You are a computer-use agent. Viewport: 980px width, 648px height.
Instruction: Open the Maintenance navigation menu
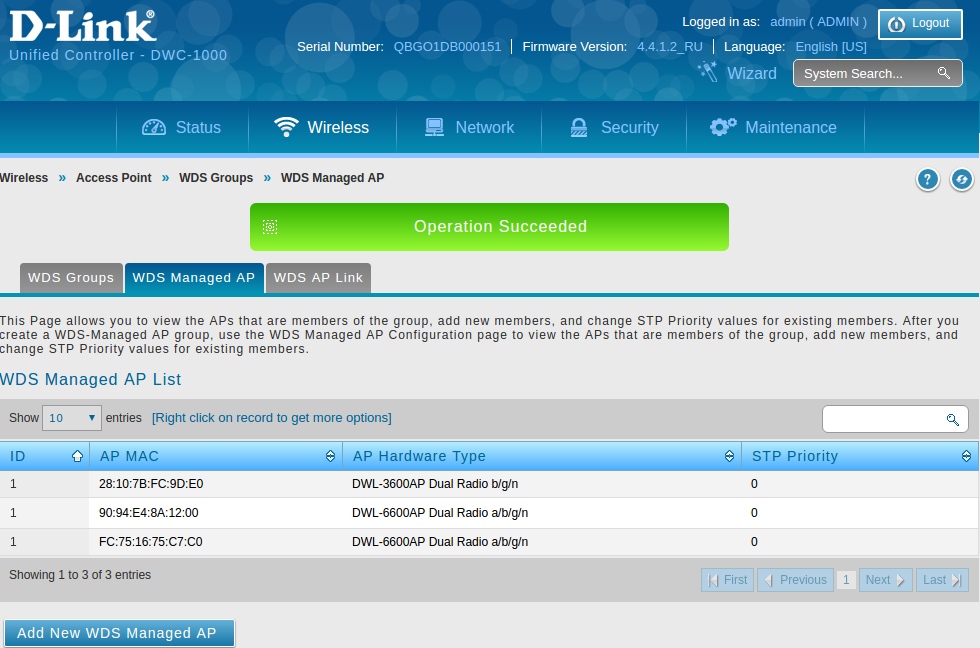[x=773, y=128]
